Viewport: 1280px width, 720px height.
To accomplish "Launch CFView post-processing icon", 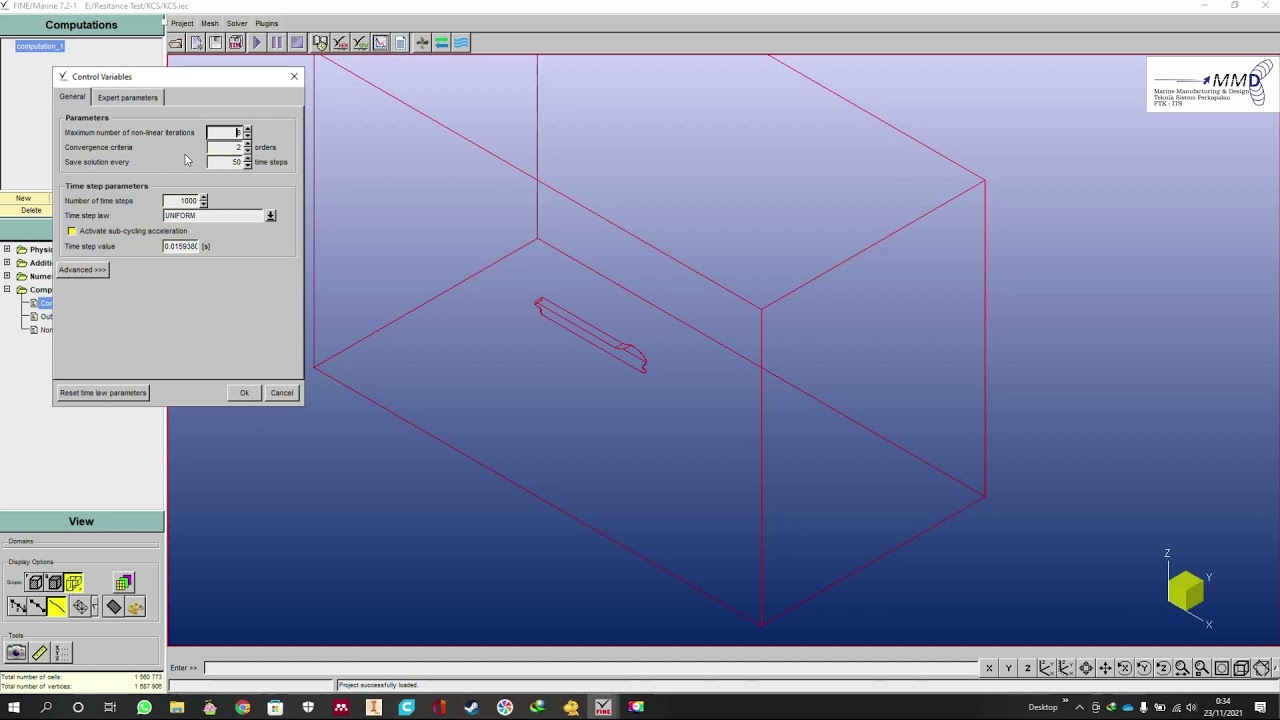I will (360, 42).
